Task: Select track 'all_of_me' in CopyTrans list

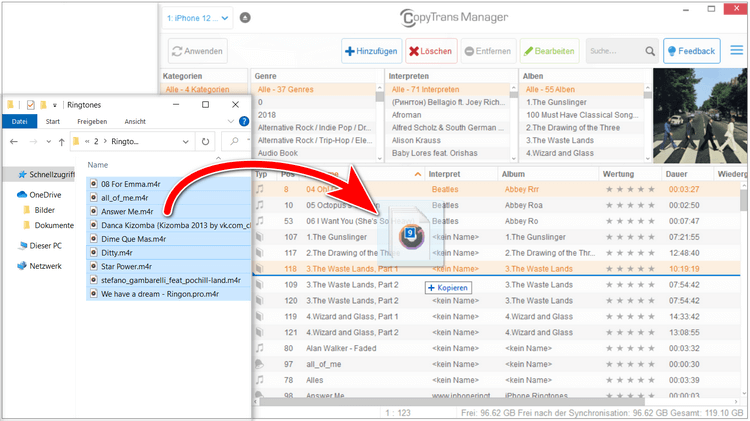Action: (324, 364)
